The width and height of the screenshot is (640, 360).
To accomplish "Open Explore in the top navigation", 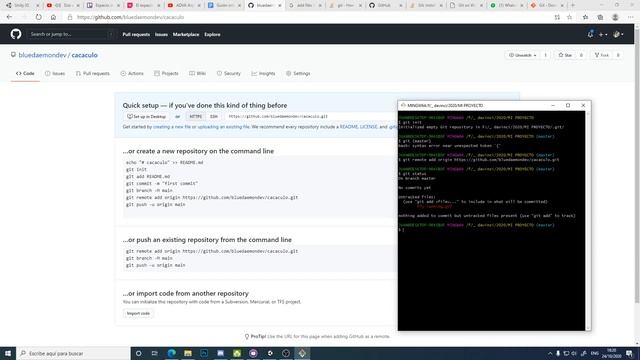I will pos(212,35).
